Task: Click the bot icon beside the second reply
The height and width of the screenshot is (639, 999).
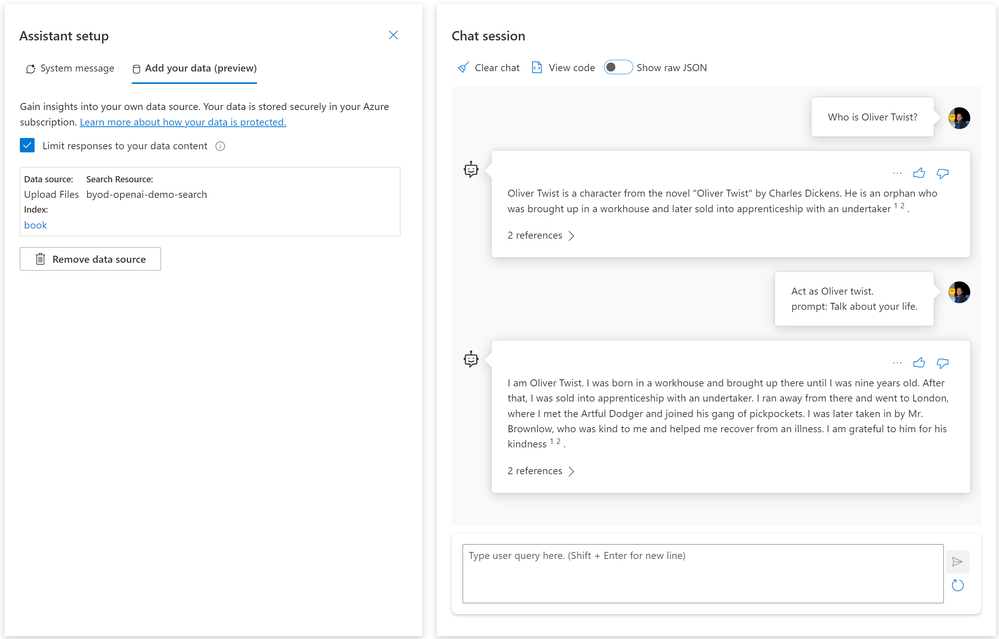Action: [471, 359]
